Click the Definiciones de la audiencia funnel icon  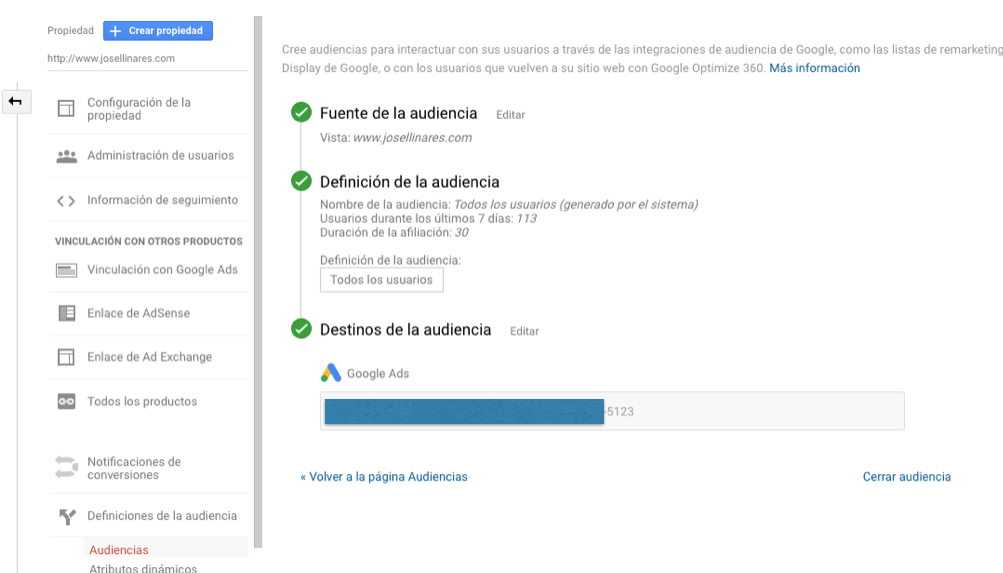pyautogui.click(x=66, y=517)
